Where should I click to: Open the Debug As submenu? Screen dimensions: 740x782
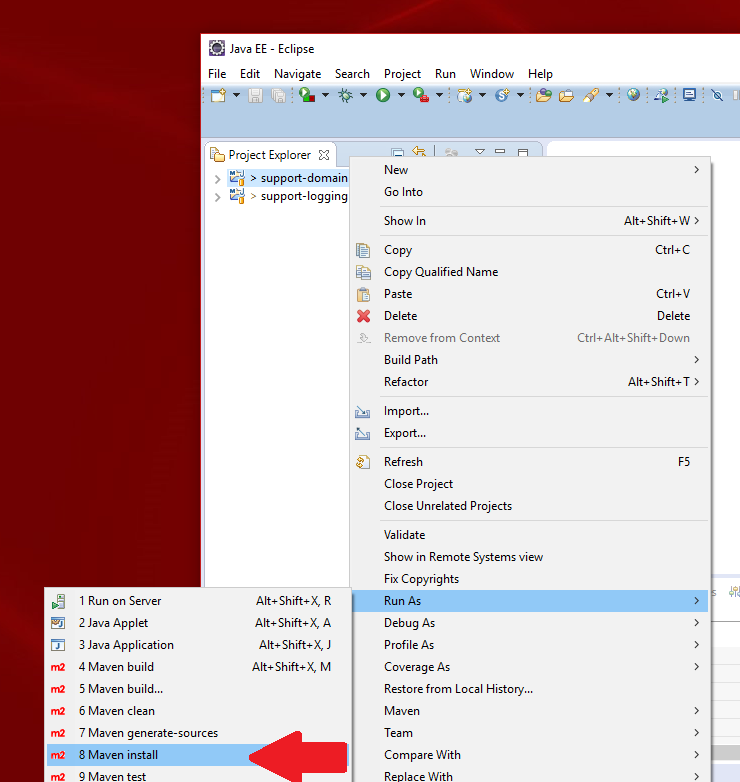tap(409, 623)
